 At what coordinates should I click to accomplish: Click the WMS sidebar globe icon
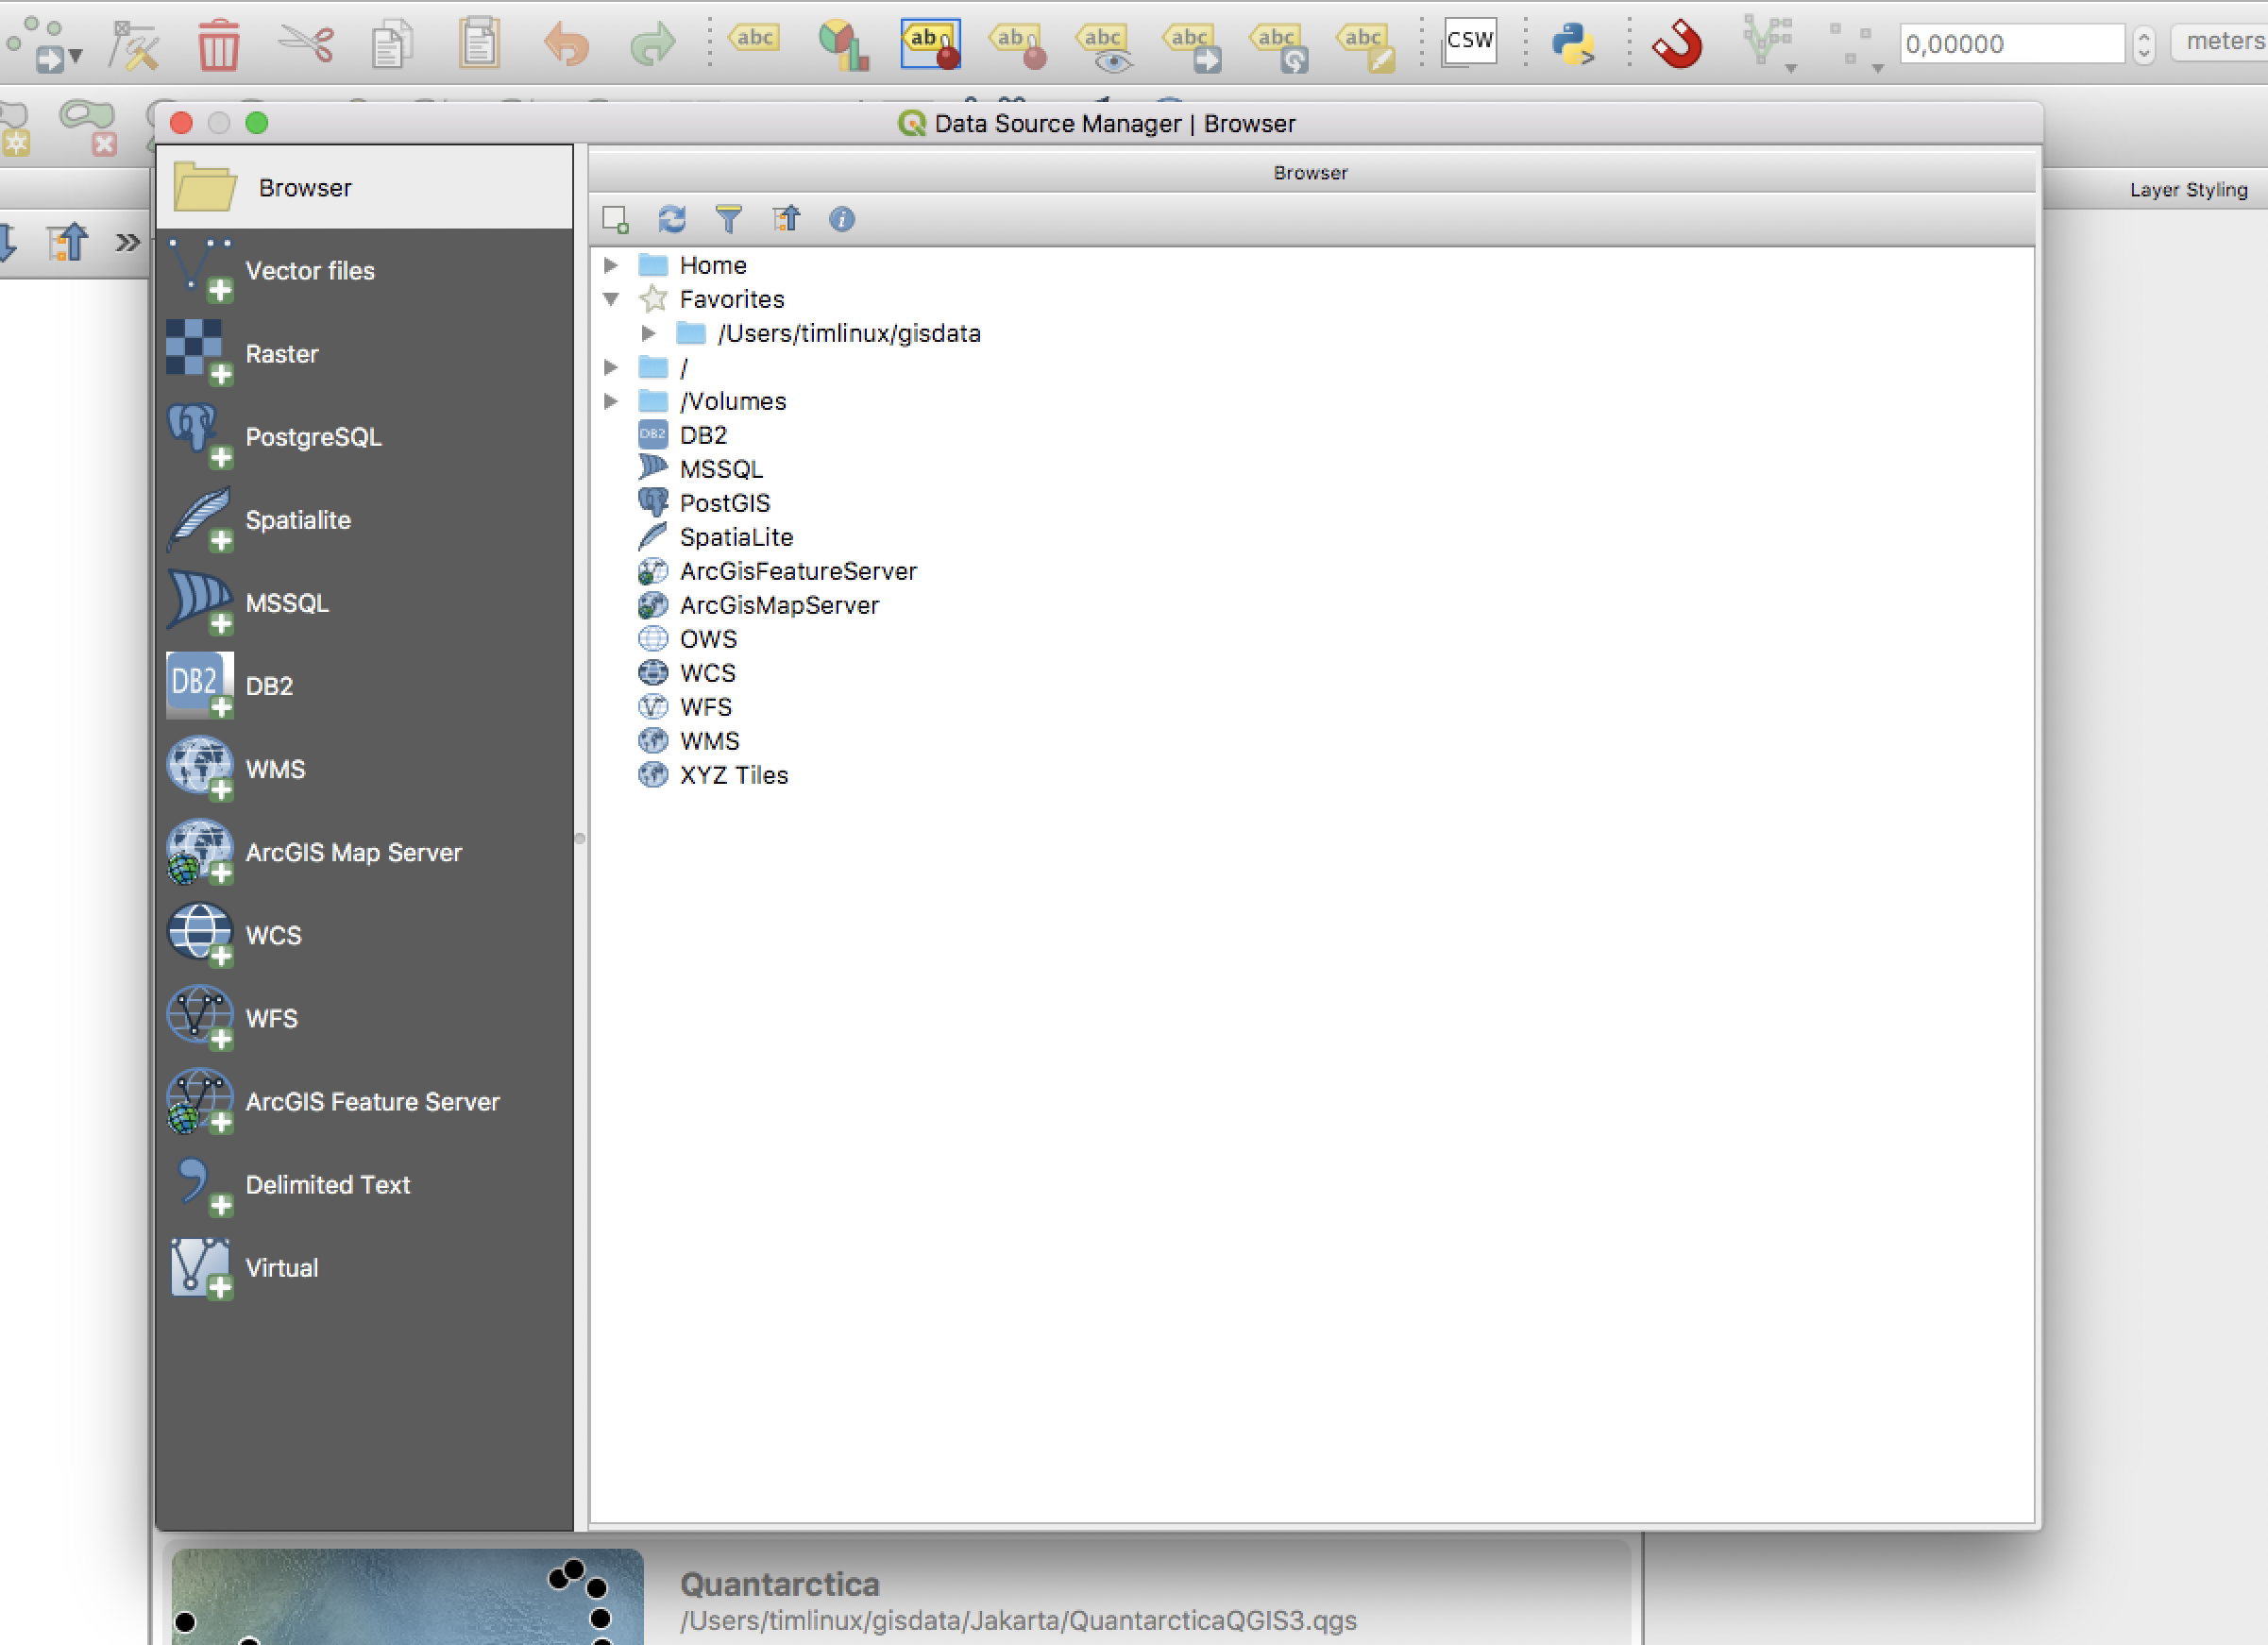tap(200, 769)
